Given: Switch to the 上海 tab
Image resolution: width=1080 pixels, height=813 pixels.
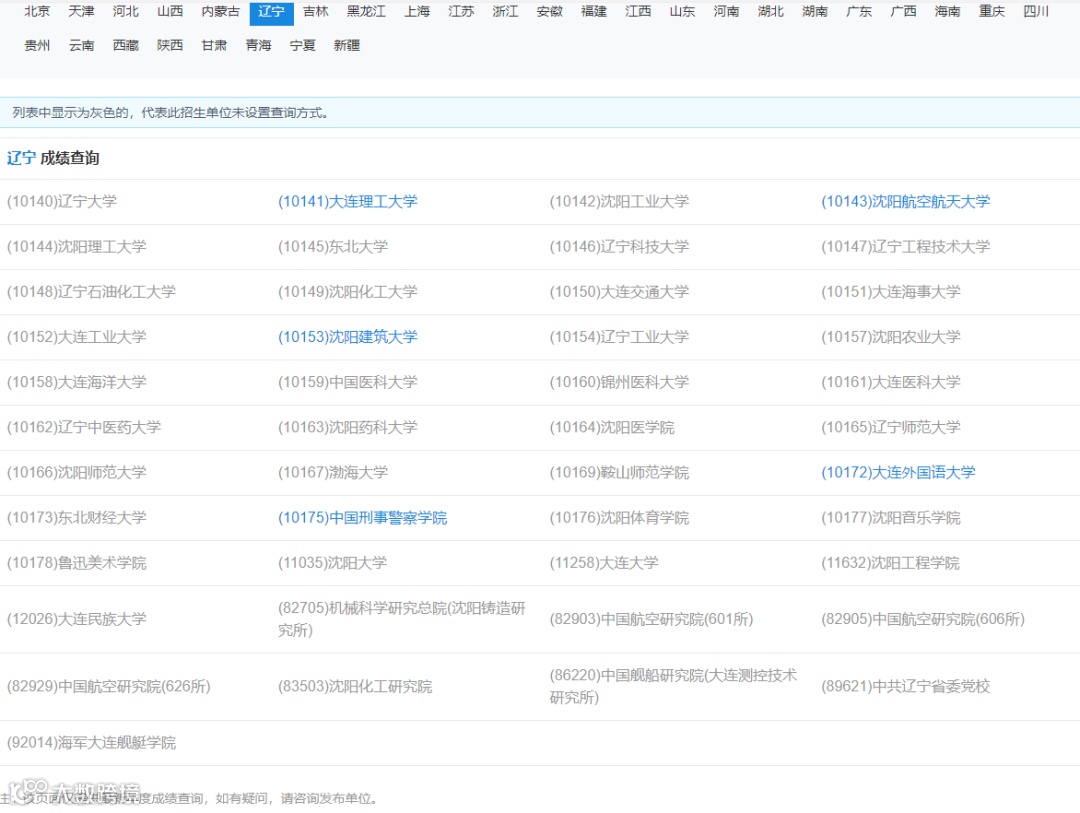Looking at the screenshot, I should tap(417, 12).
